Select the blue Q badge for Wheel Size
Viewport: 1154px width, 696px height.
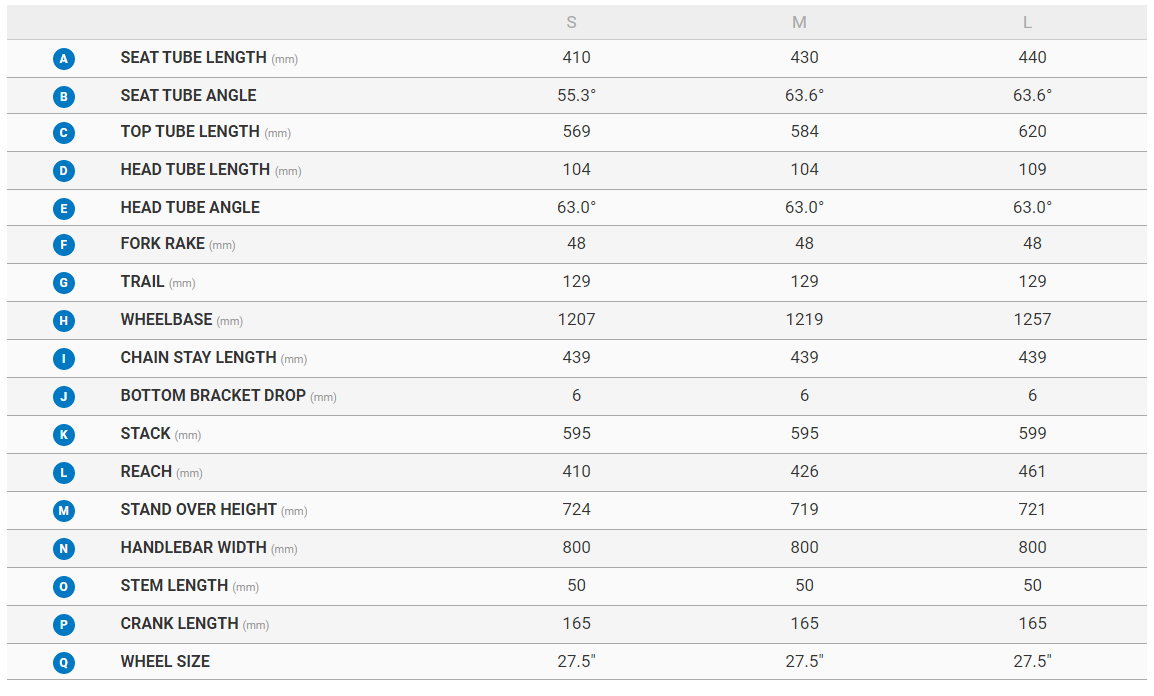[64, 662]
